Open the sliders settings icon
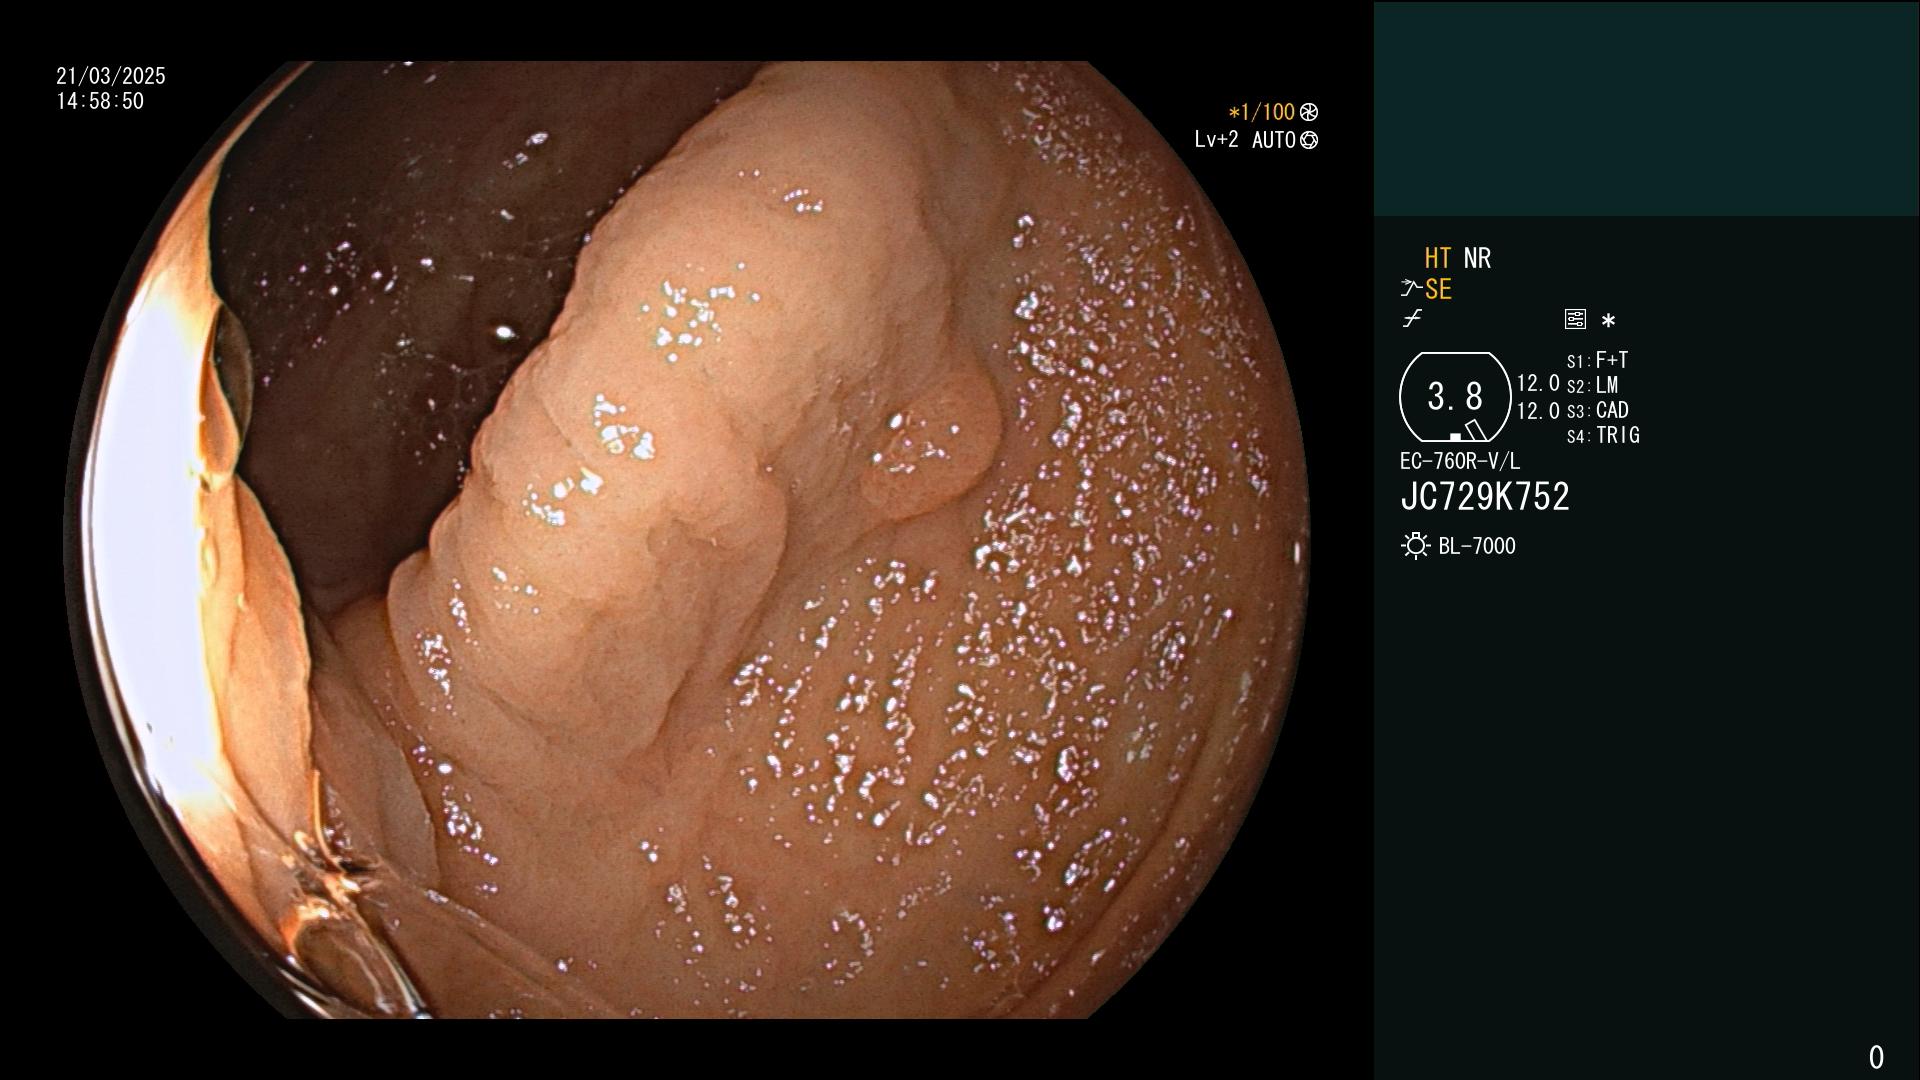The width and height of the screenshot is (1920, 1080). point(1575,319)
